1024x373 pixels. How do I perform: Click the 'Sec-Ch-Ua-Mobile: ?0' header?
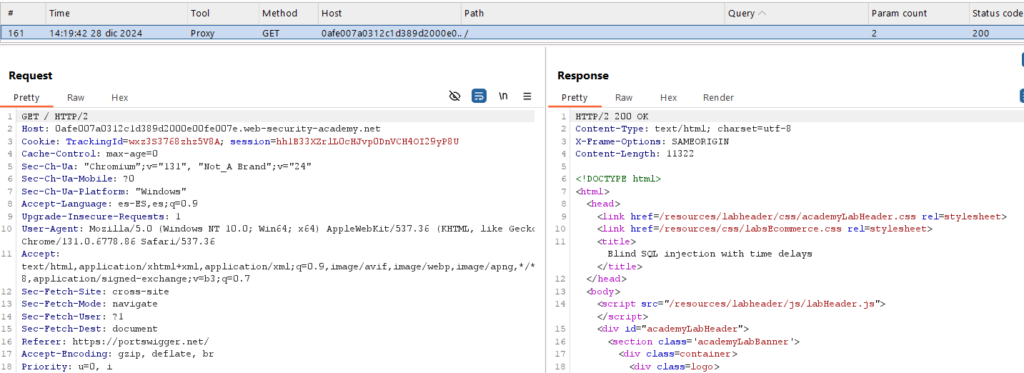tap(78, 178)
